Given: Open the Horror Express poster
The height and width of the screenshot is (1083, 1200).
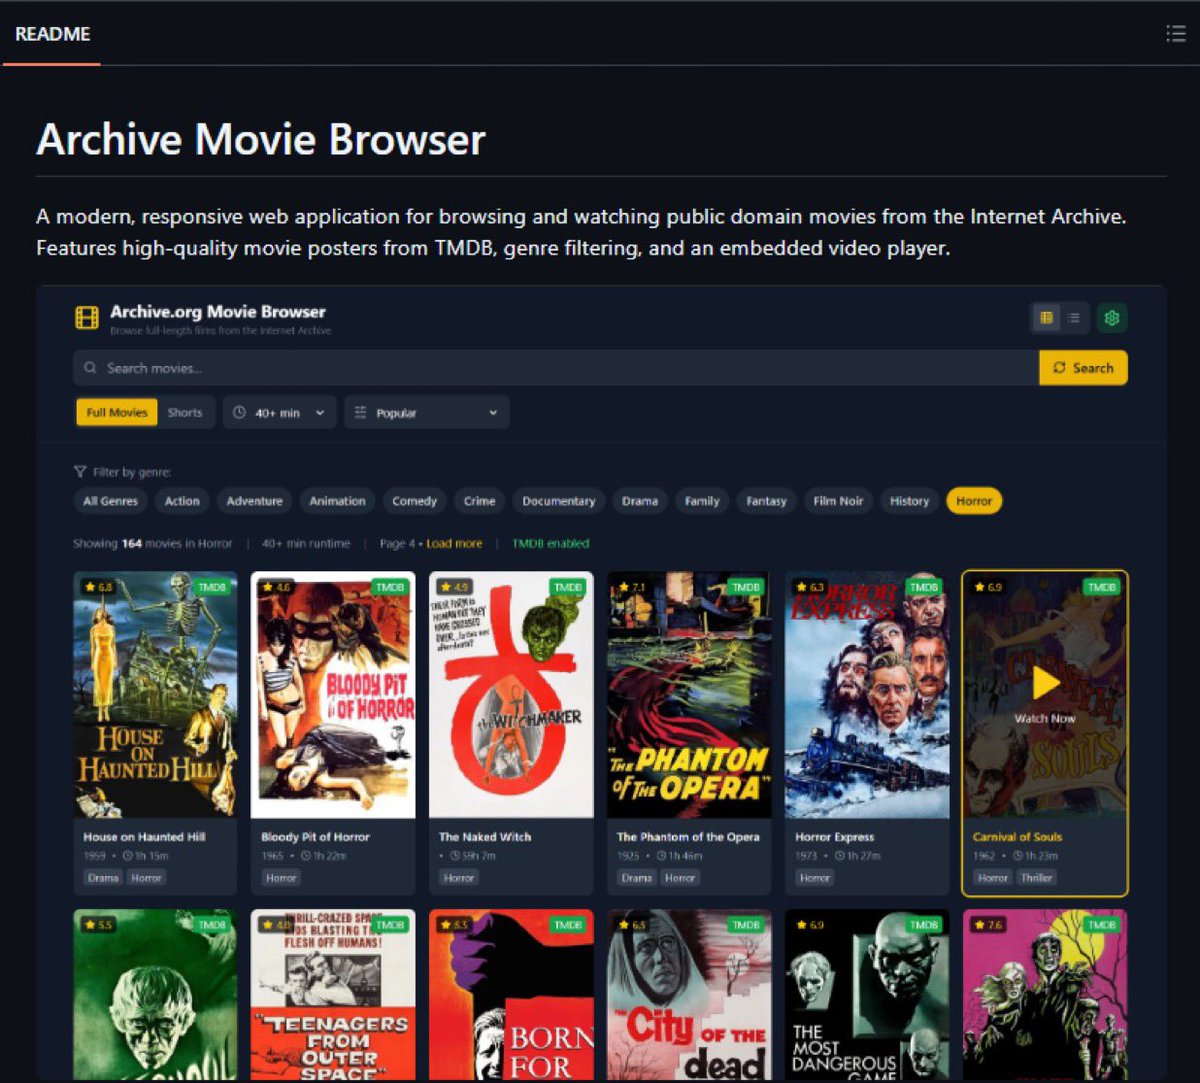Looking at the screenshot, I should [x=867, y=695].
